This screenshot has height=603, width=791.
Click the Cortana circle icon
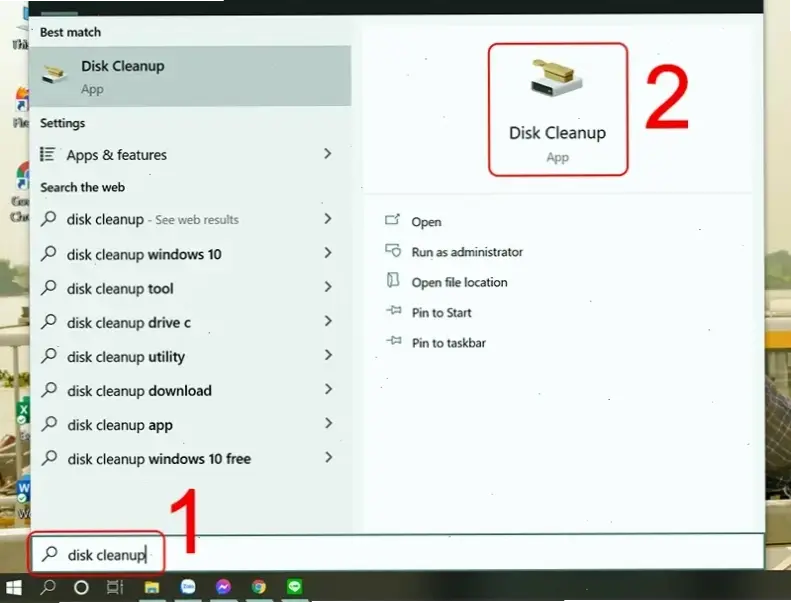tap(82, 588)
